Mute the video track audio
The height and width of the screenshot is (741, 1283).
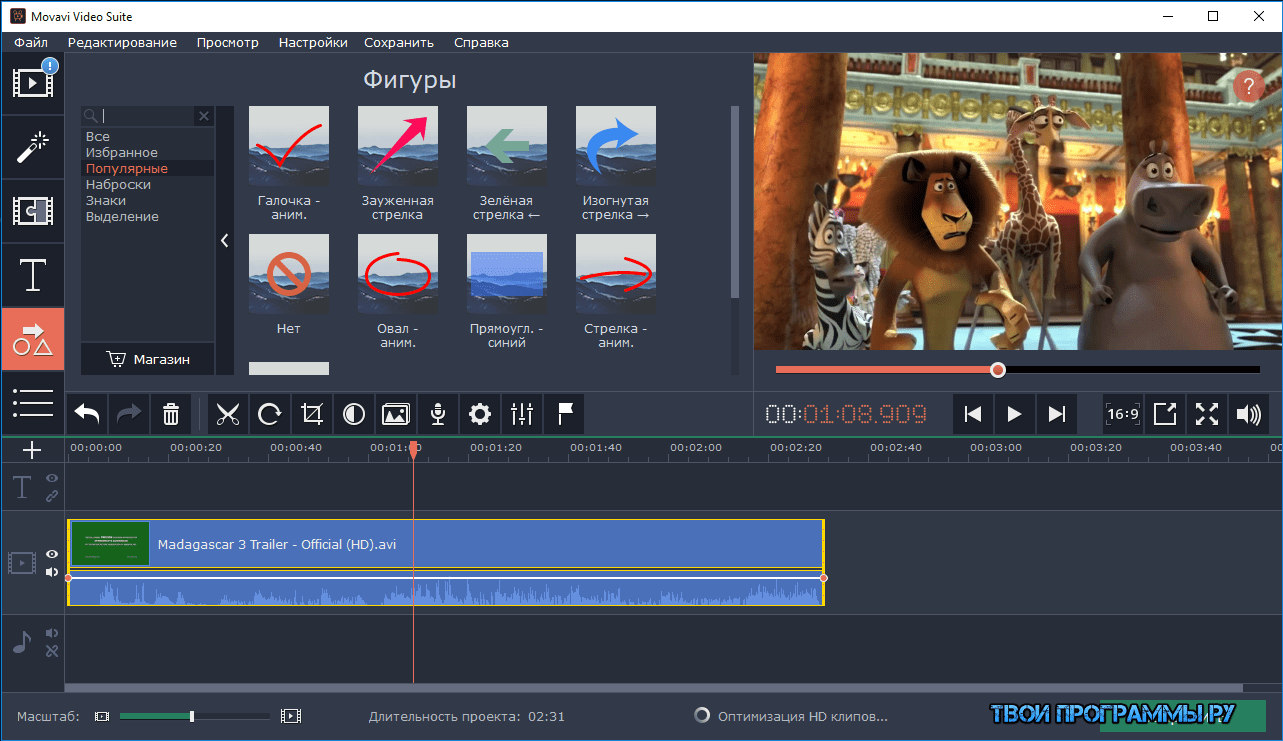tap(52, 572)
